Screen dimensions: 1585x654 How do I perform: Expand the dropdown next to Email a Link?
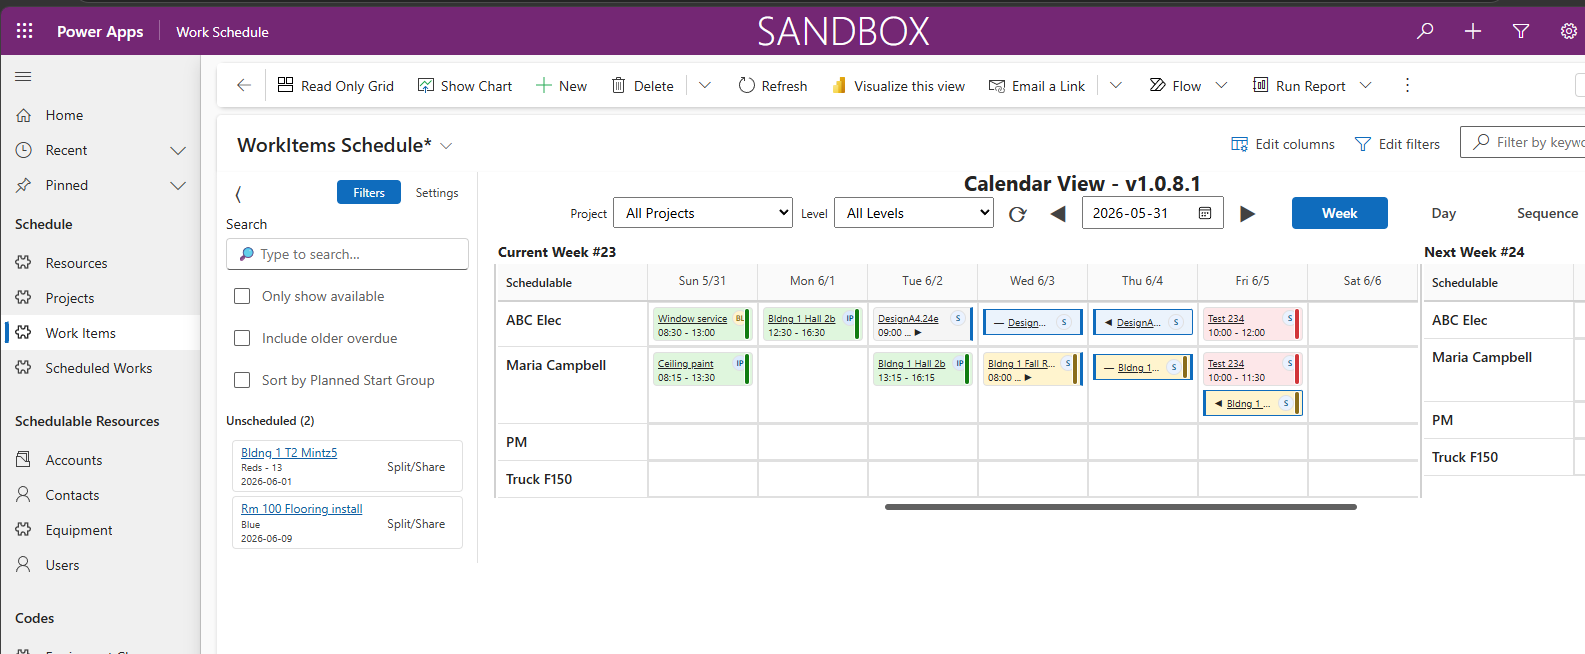tap(1116, 85)
